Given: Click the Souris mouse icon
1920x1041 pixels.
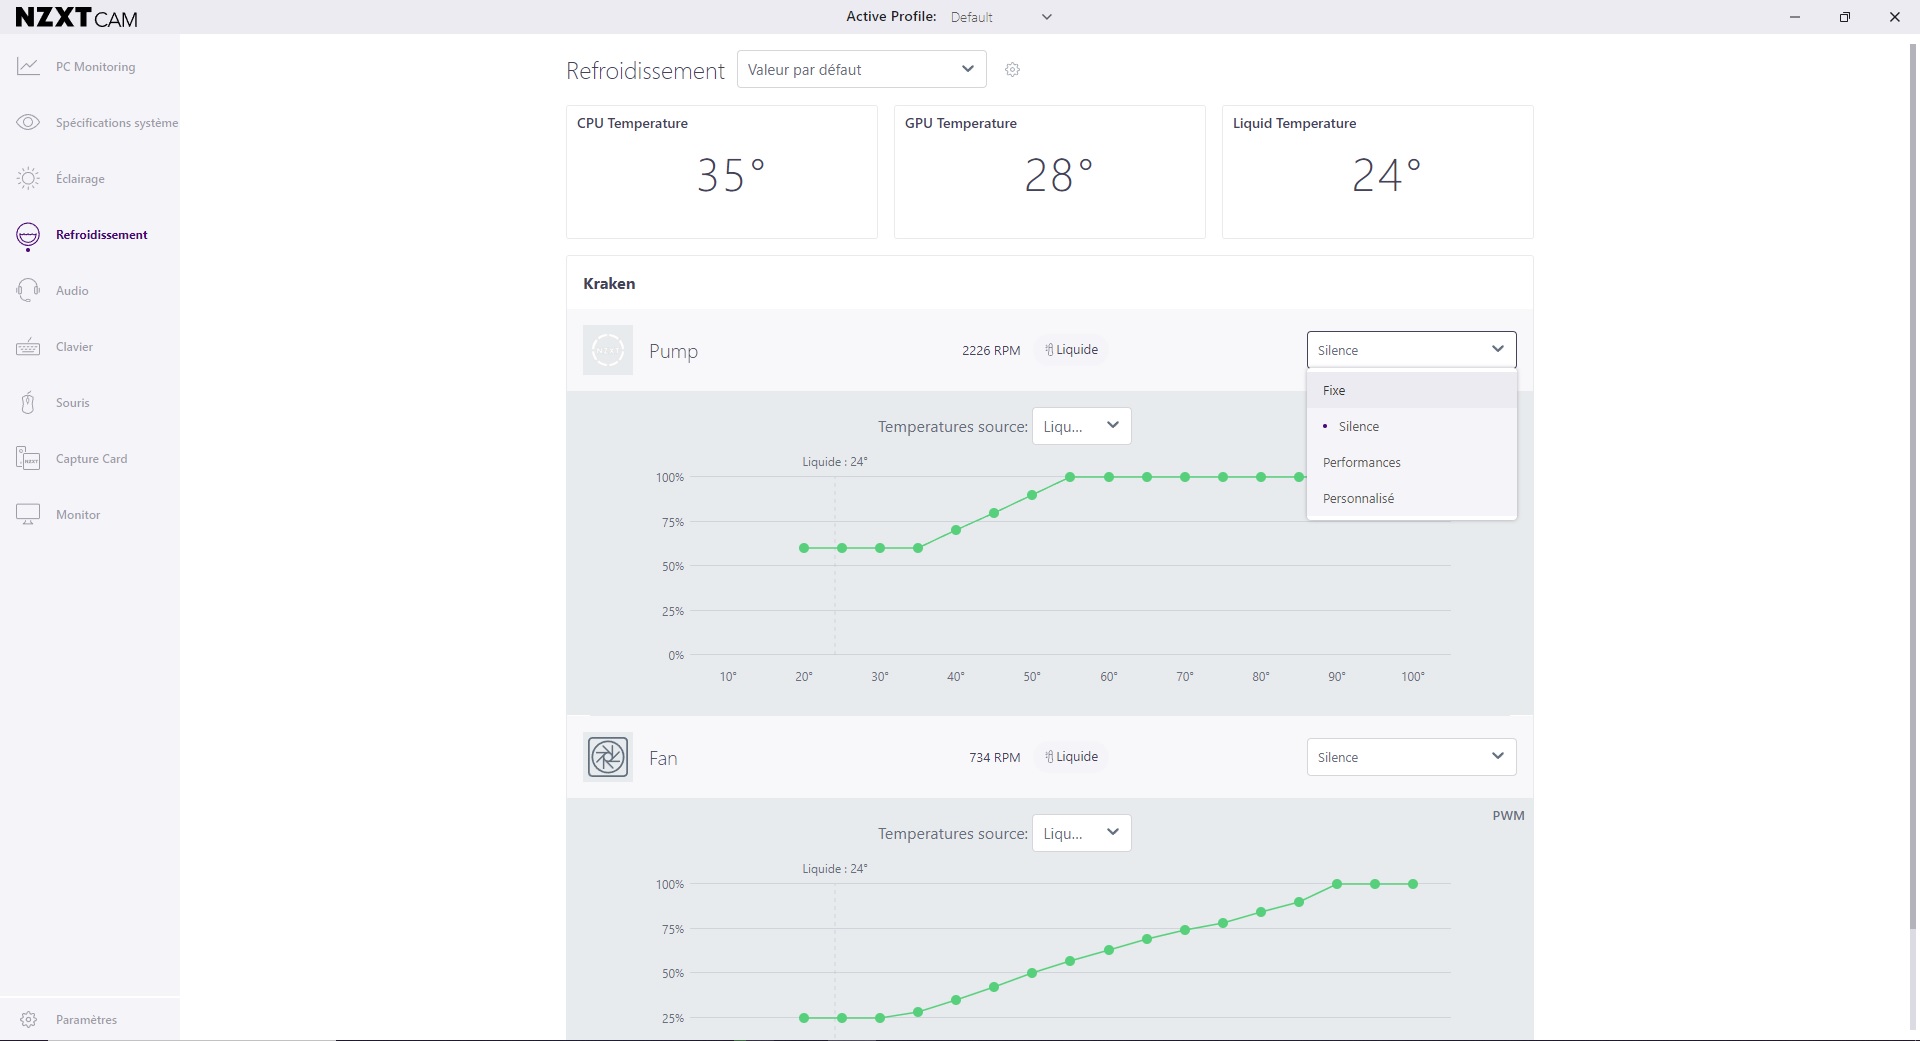Looking at the screenshot, I should (x=28, y=403).
